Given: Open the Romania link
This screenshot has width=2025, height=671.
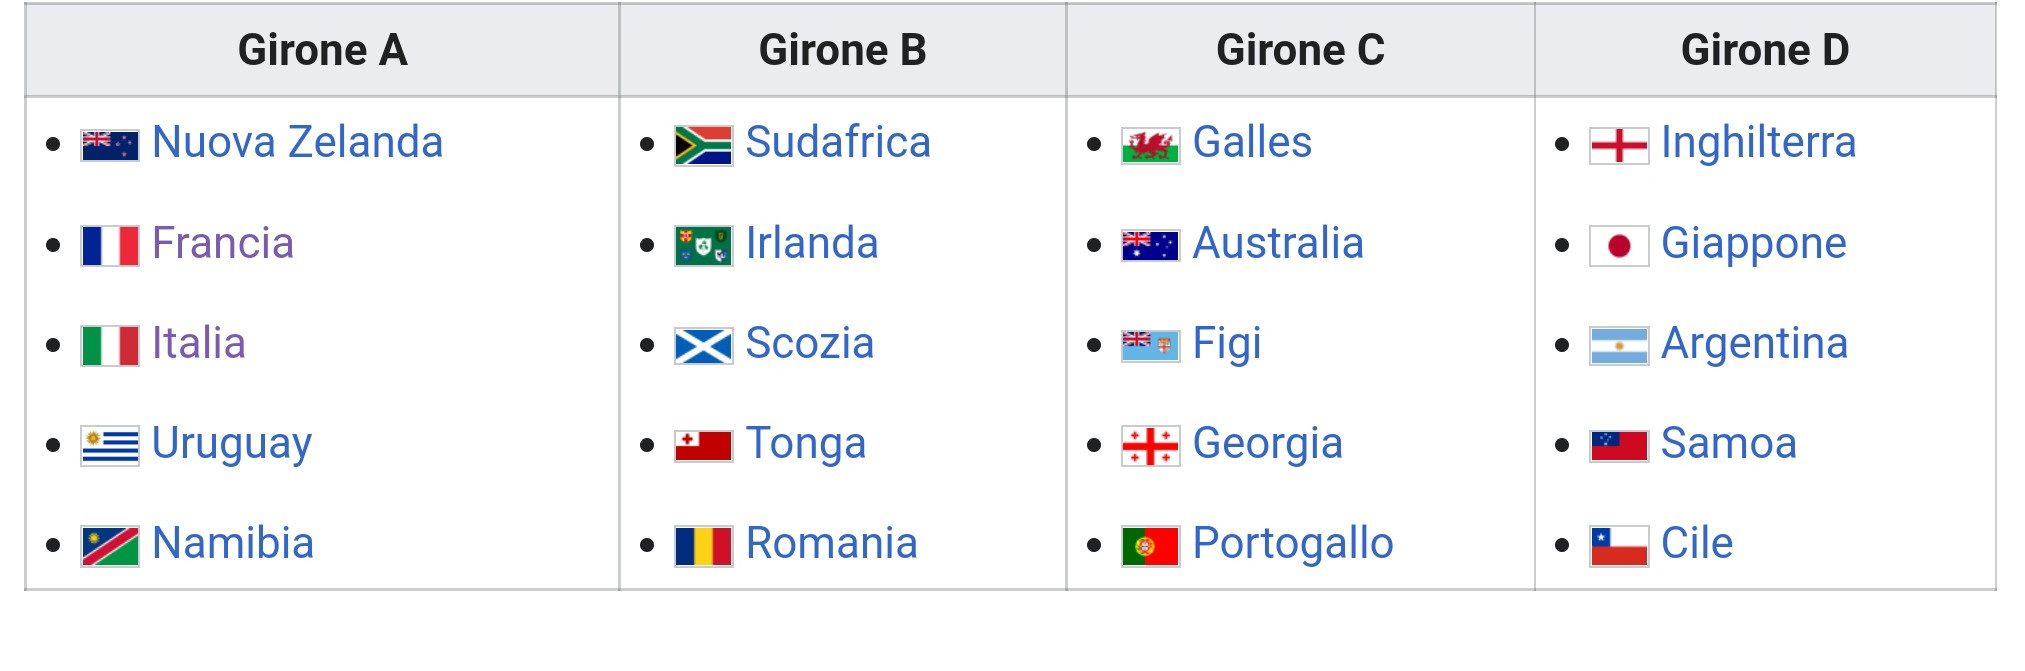Looking at the screenshot, I should pyautogui.click(x=832, y=543).
